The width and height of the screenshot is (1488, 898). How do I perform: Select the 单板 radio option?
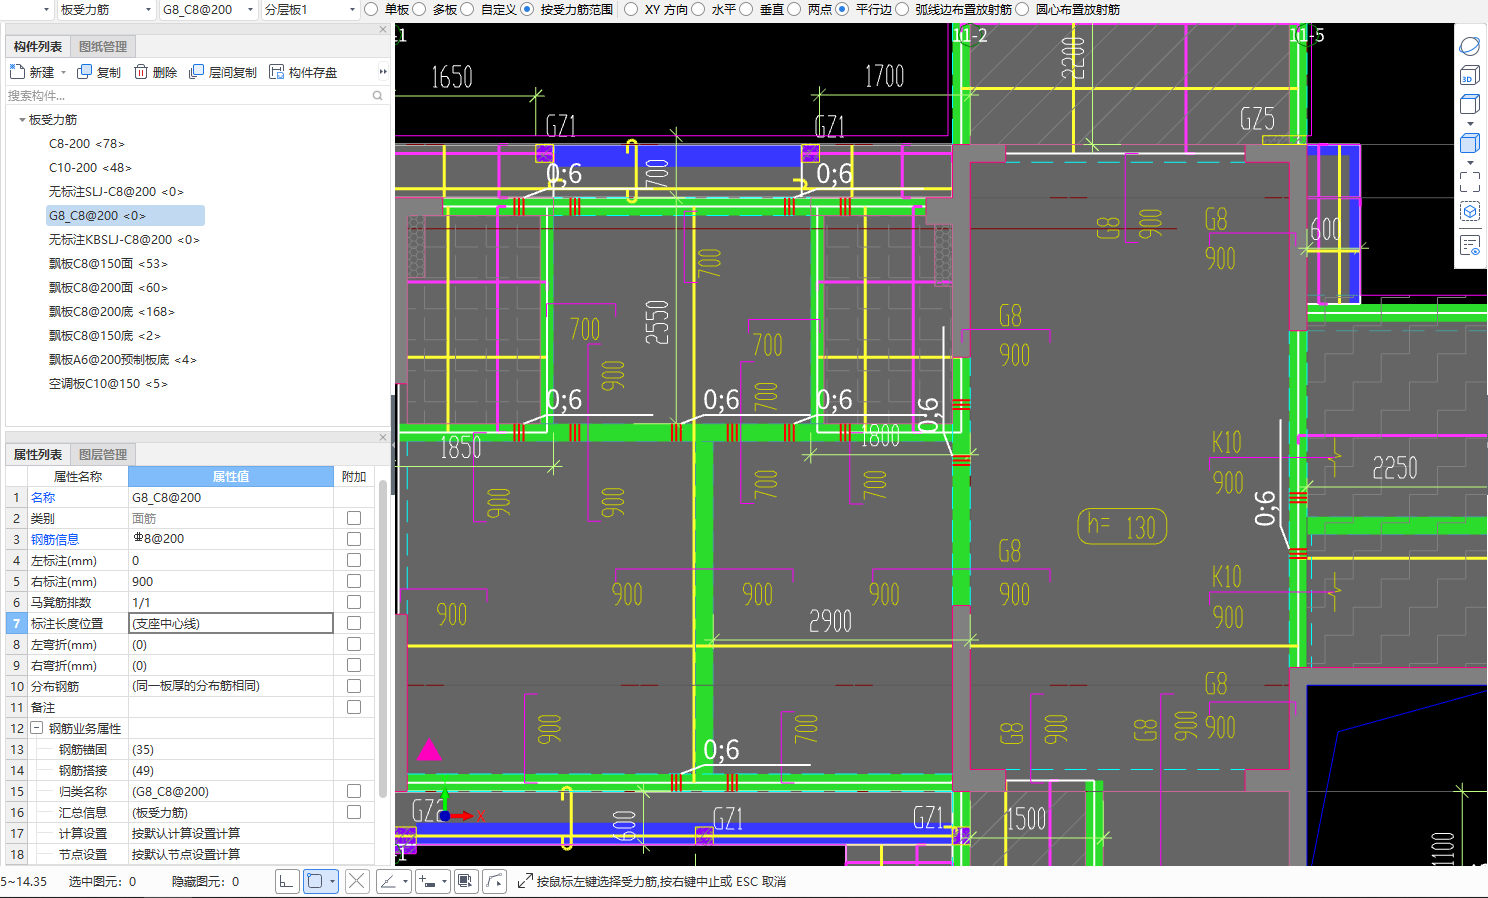(x=371, y=9)
